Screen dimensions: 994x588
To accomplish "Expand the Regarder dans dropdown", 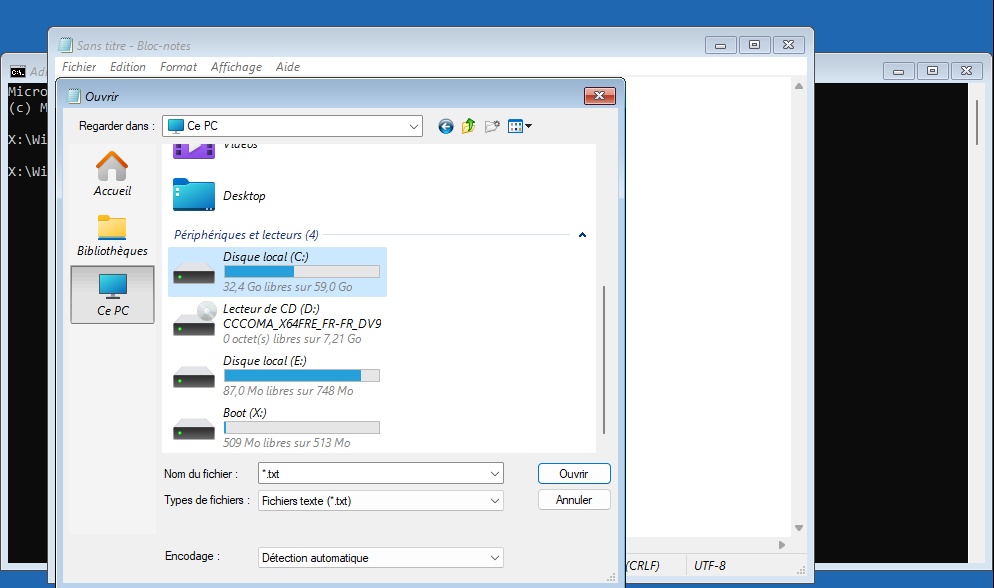I will (x=414, y=126).
